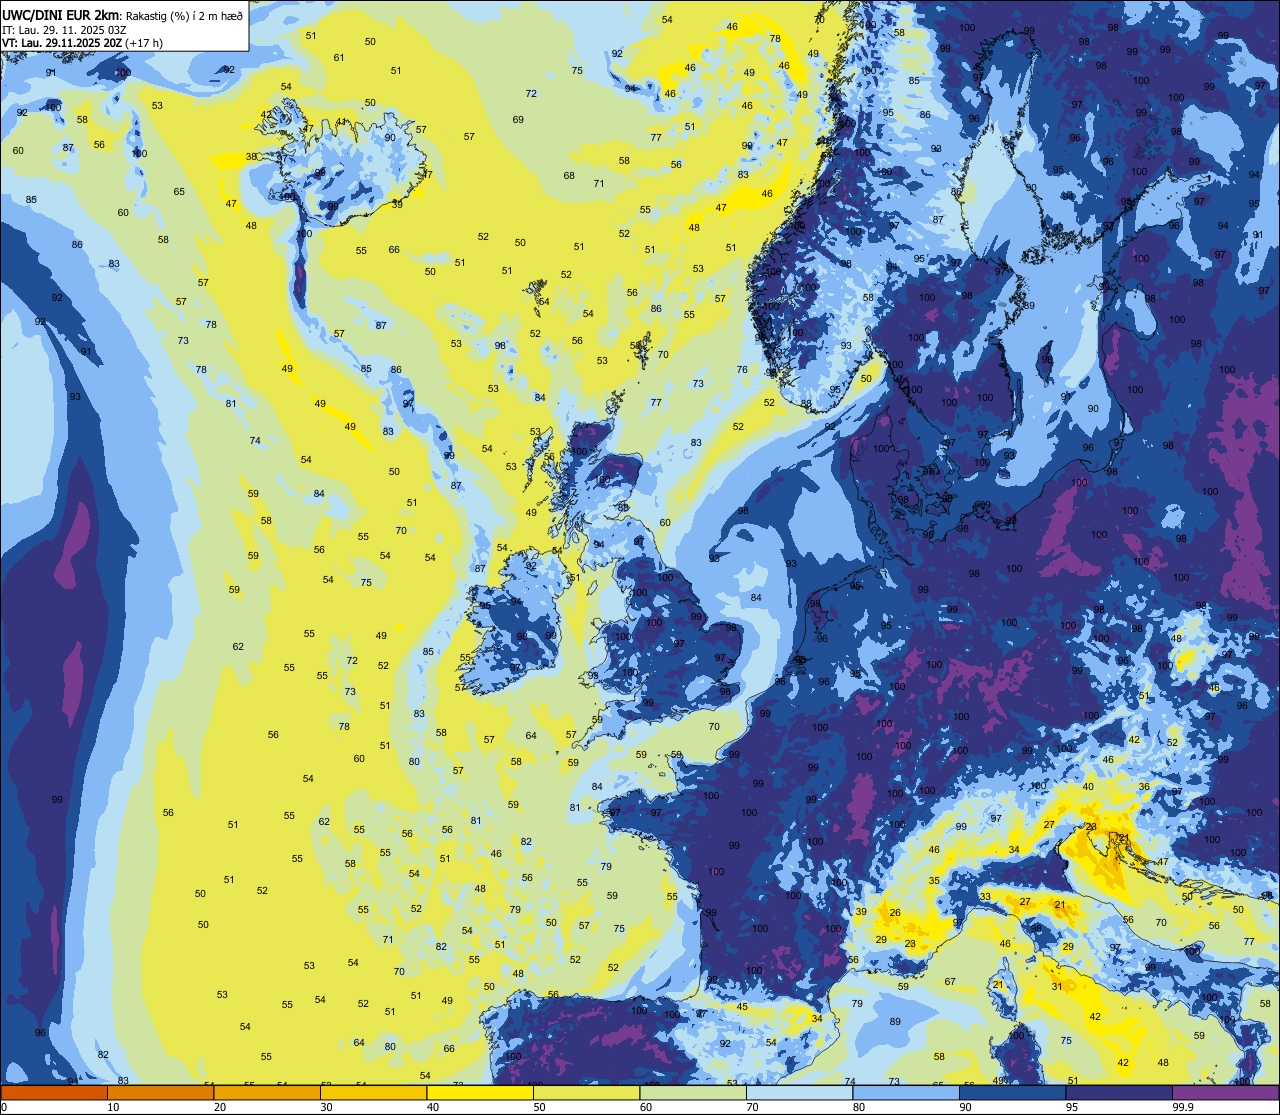Pick the 20–30 amber legend swatch
Screen dimensions: 1280x1115
click(x=267, y=1093)
